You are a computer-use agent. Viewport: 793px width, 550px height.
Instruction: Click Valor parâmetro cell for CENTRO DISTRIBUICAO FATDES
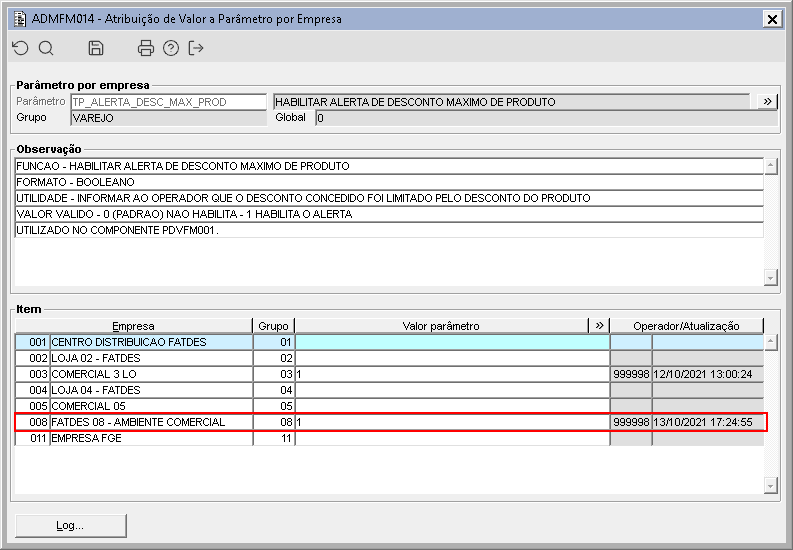(x=453, y=342)
